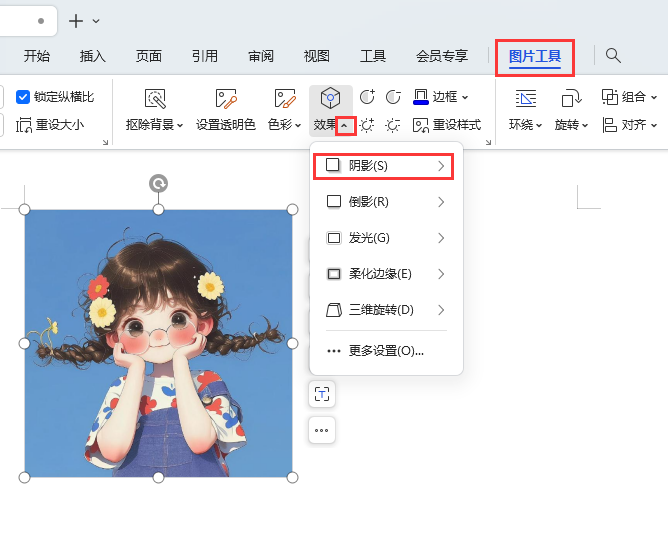Open the picture style dialog launcher
Viewport: 668px width, 555px height.
coord(488,142)
